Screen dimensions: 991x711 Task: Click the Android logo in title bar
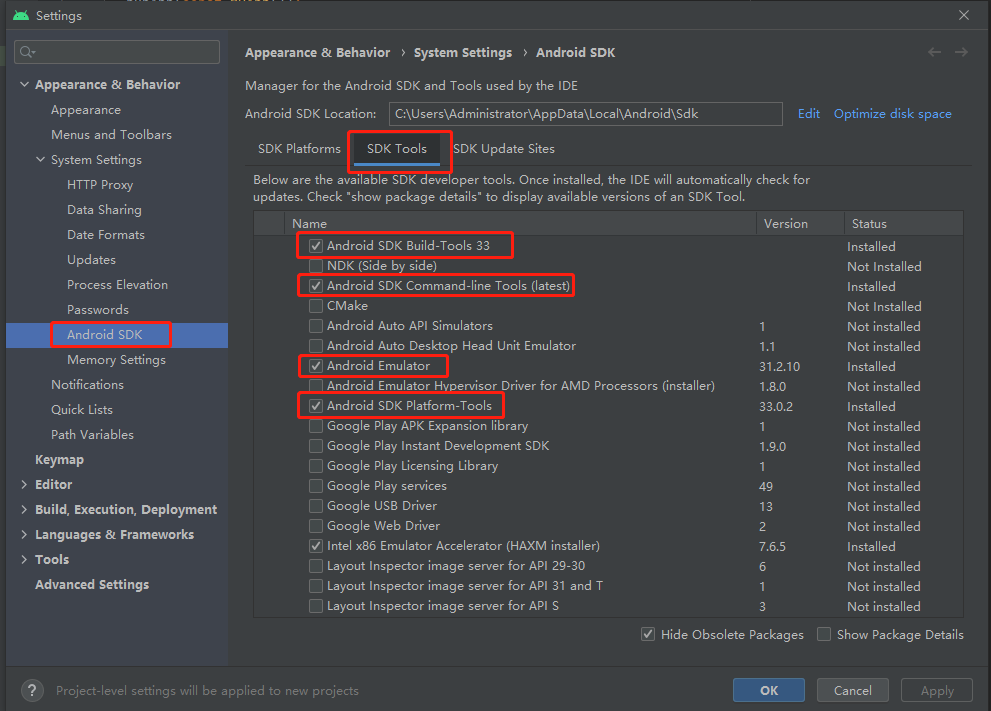pyautogui.click(x=21, y=15)
